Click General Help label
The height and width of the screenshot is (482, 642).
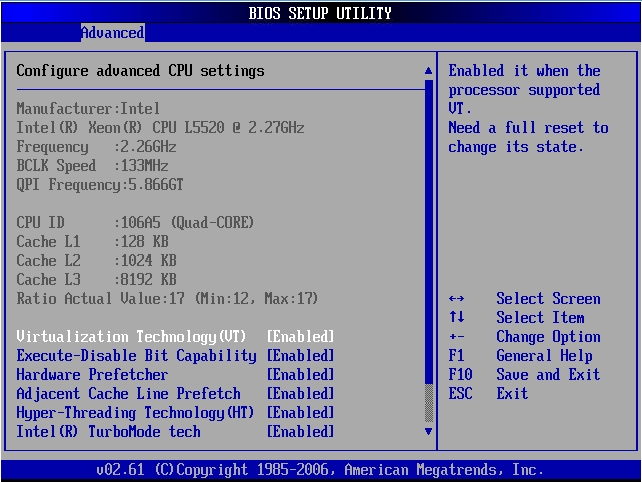(x=545, y=355)
